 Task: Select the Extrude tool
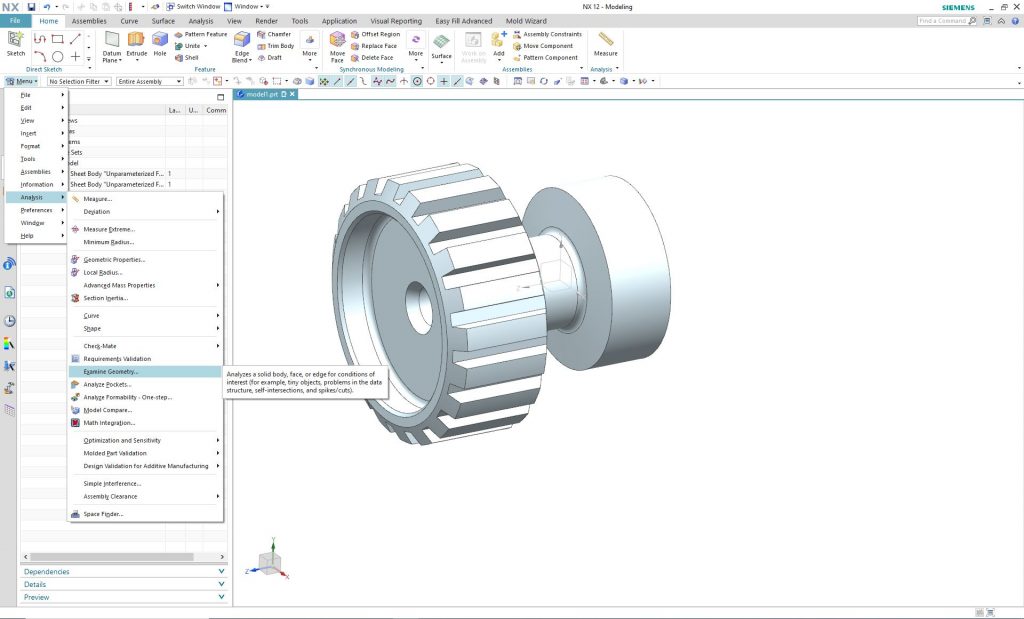(x=136, y=42)
